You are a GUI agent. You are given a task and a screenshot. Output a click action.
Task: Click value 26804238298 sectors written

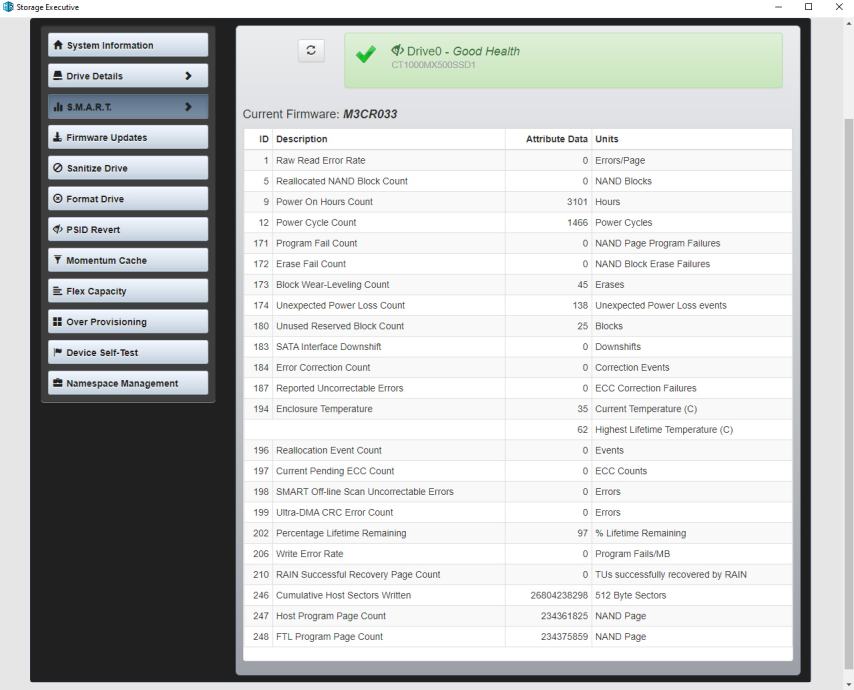(x=559, y=595)
